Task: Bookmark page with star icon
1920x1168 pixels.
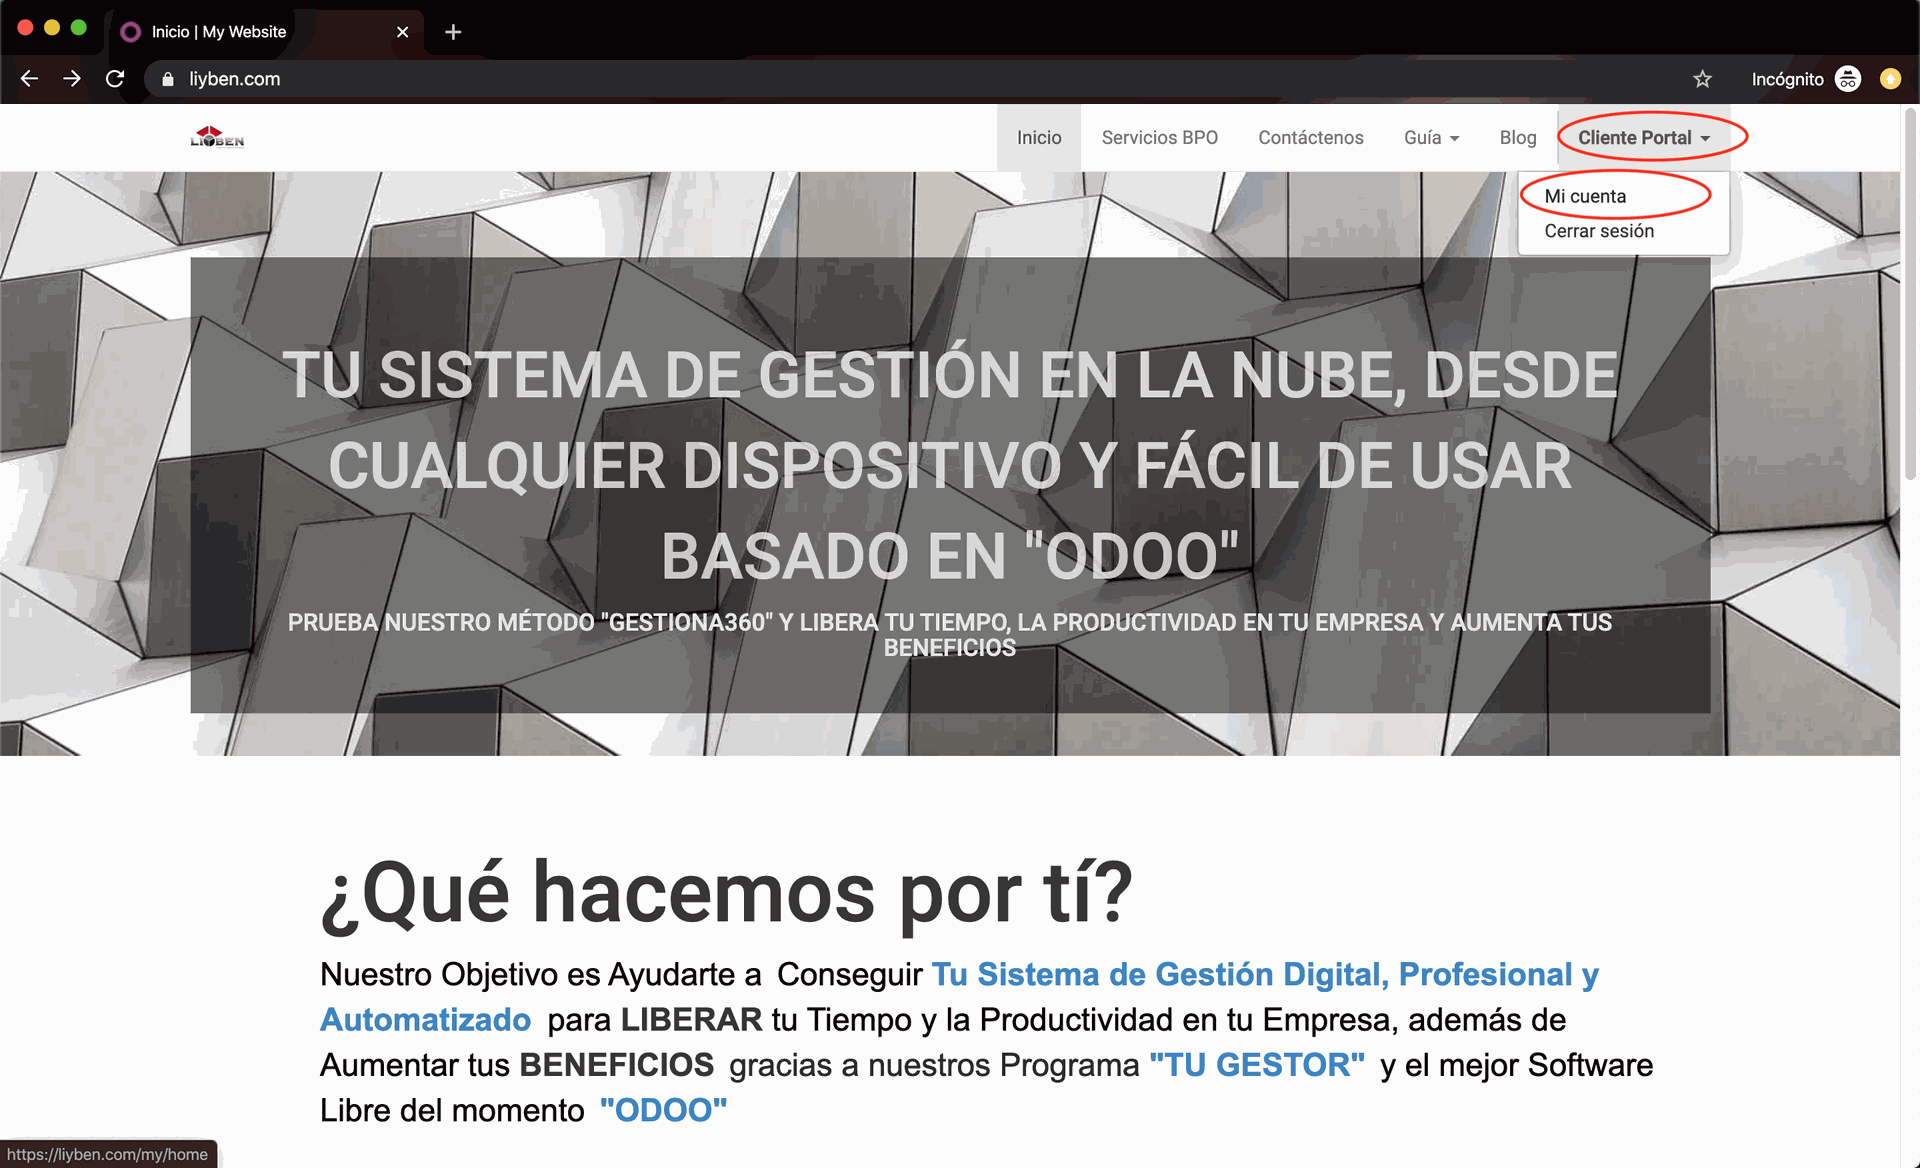Action: (x=1702, y=79)
